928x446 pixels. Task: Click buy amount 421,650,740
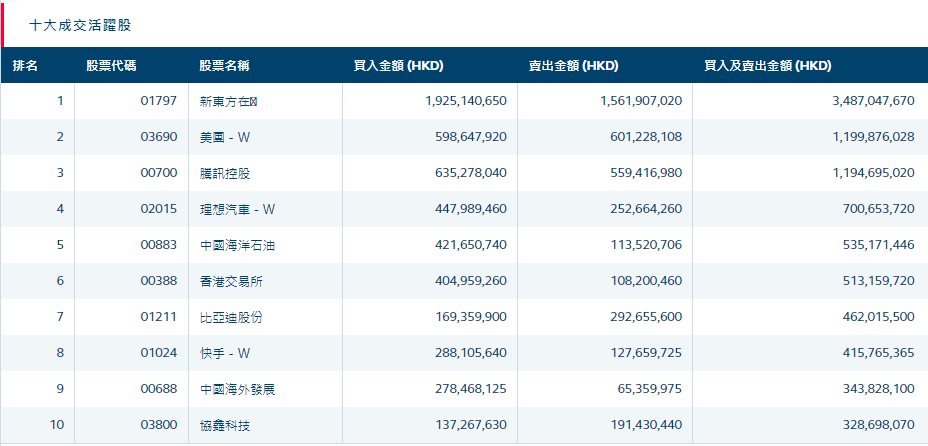[x=473, y=245]
